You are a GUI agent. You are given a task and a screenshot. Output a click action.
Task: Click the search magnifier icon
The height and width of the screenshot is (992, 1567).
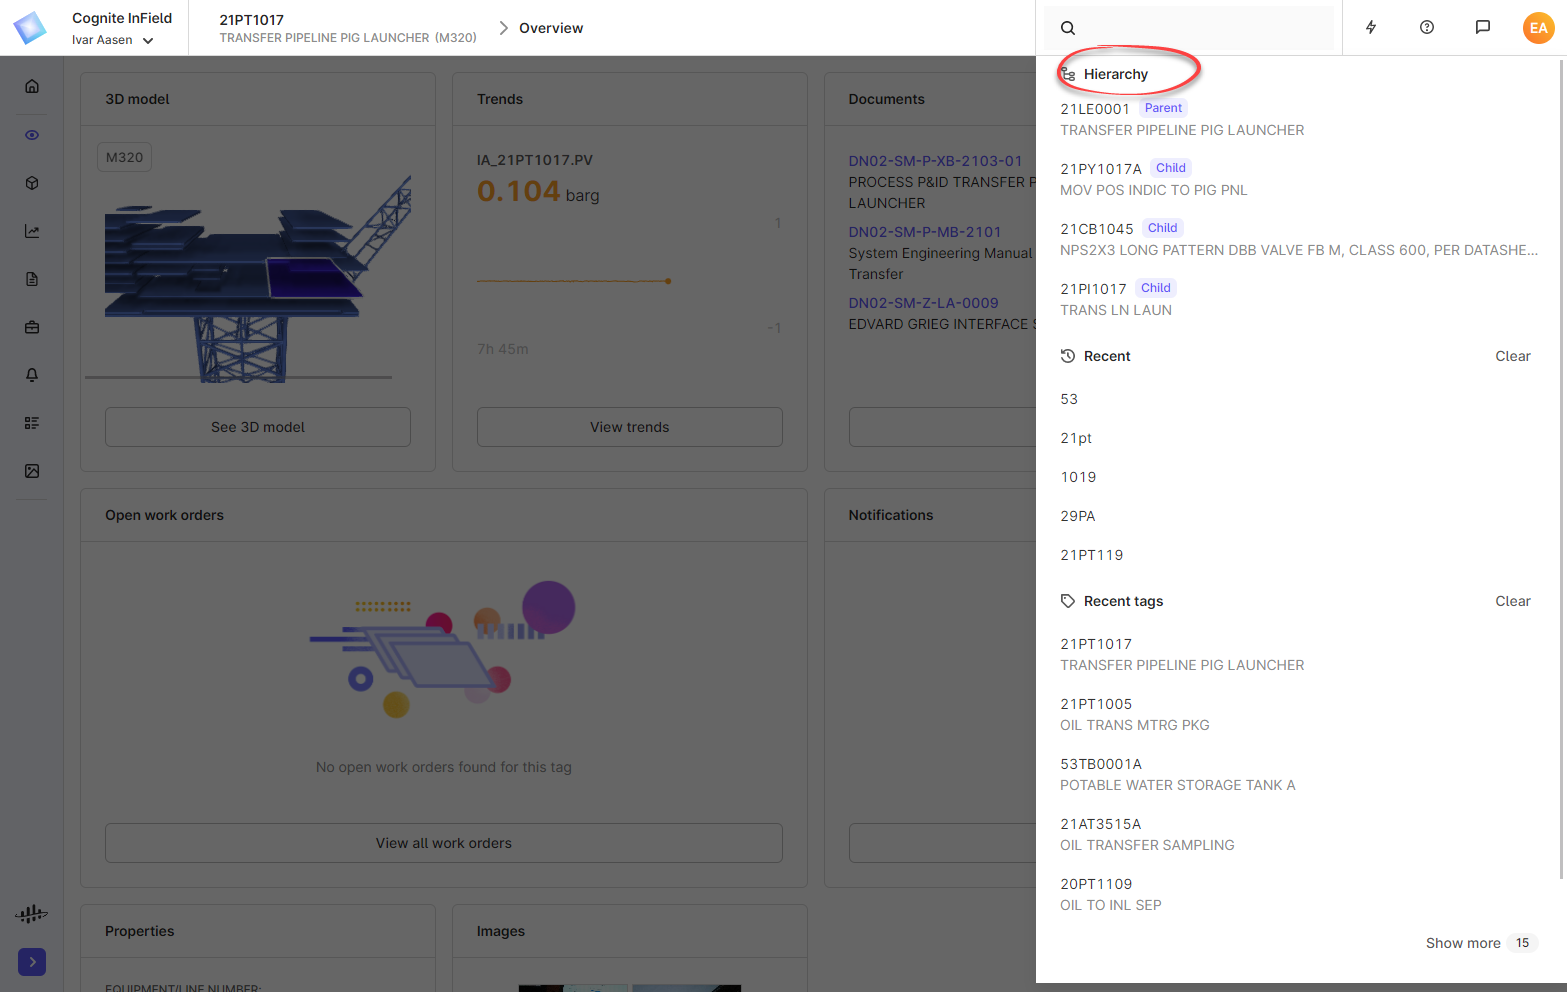point(1068,28)
